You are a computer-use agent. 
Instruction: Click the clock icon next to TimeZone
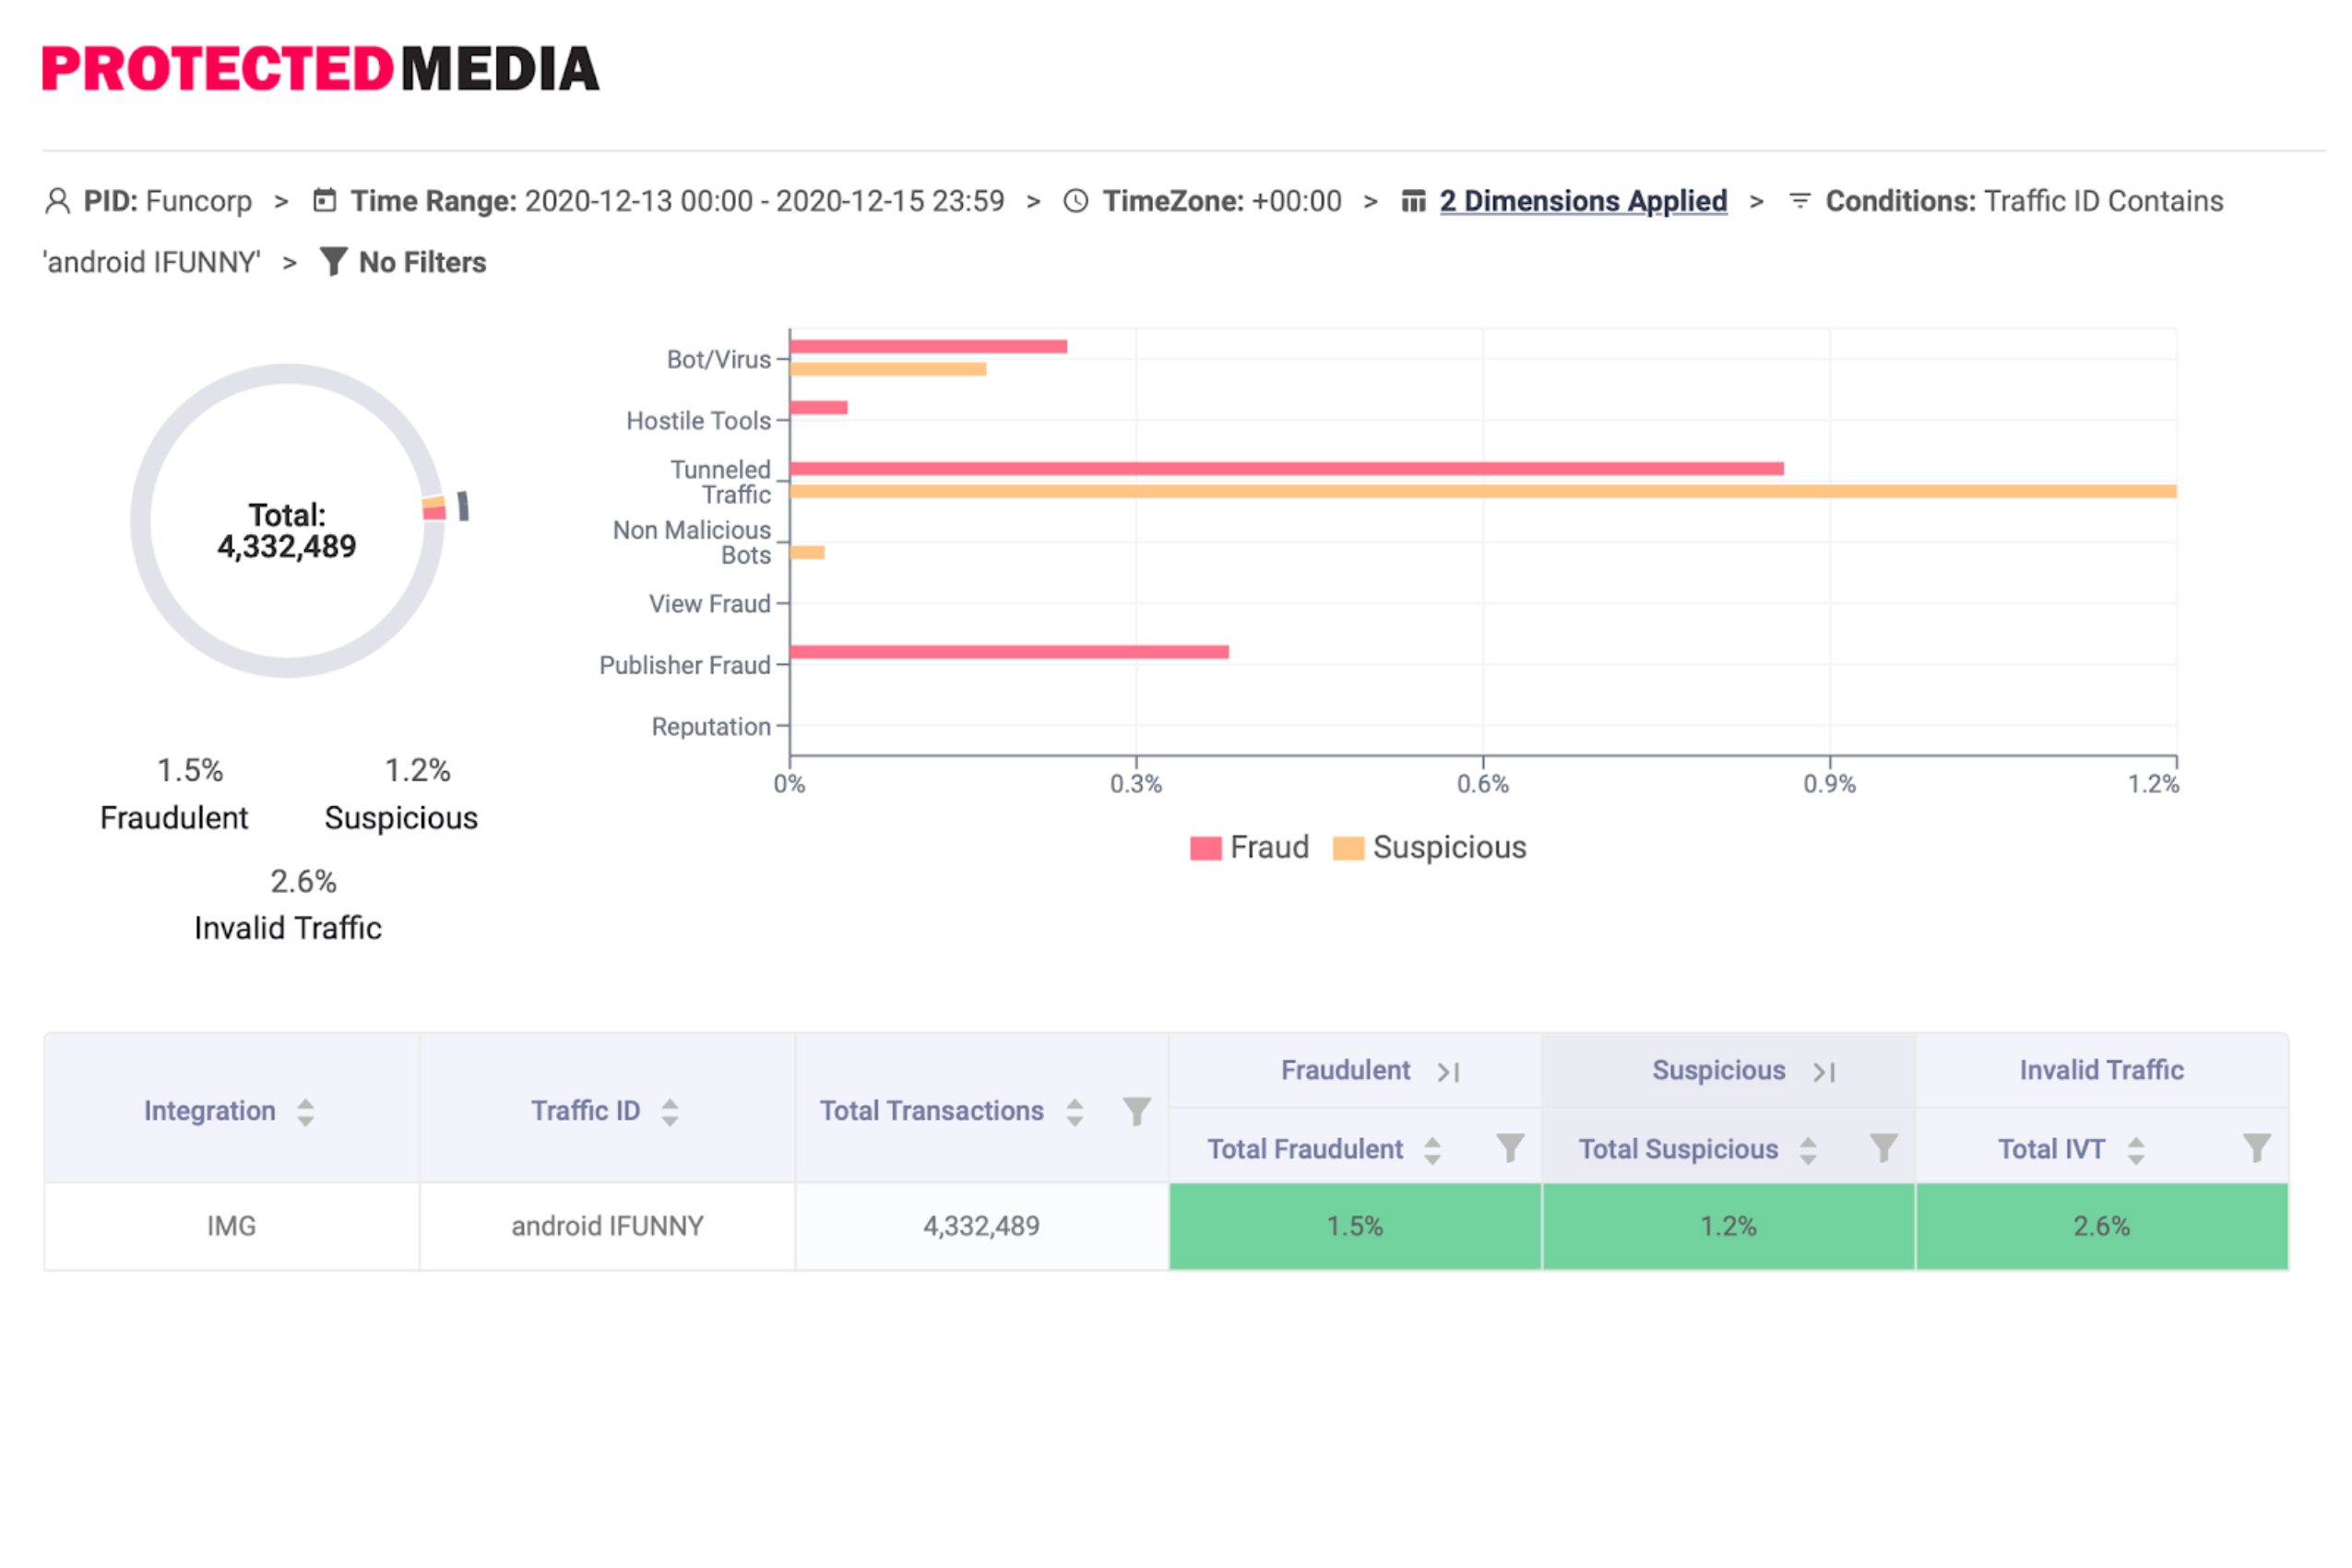click(1076, 201)
